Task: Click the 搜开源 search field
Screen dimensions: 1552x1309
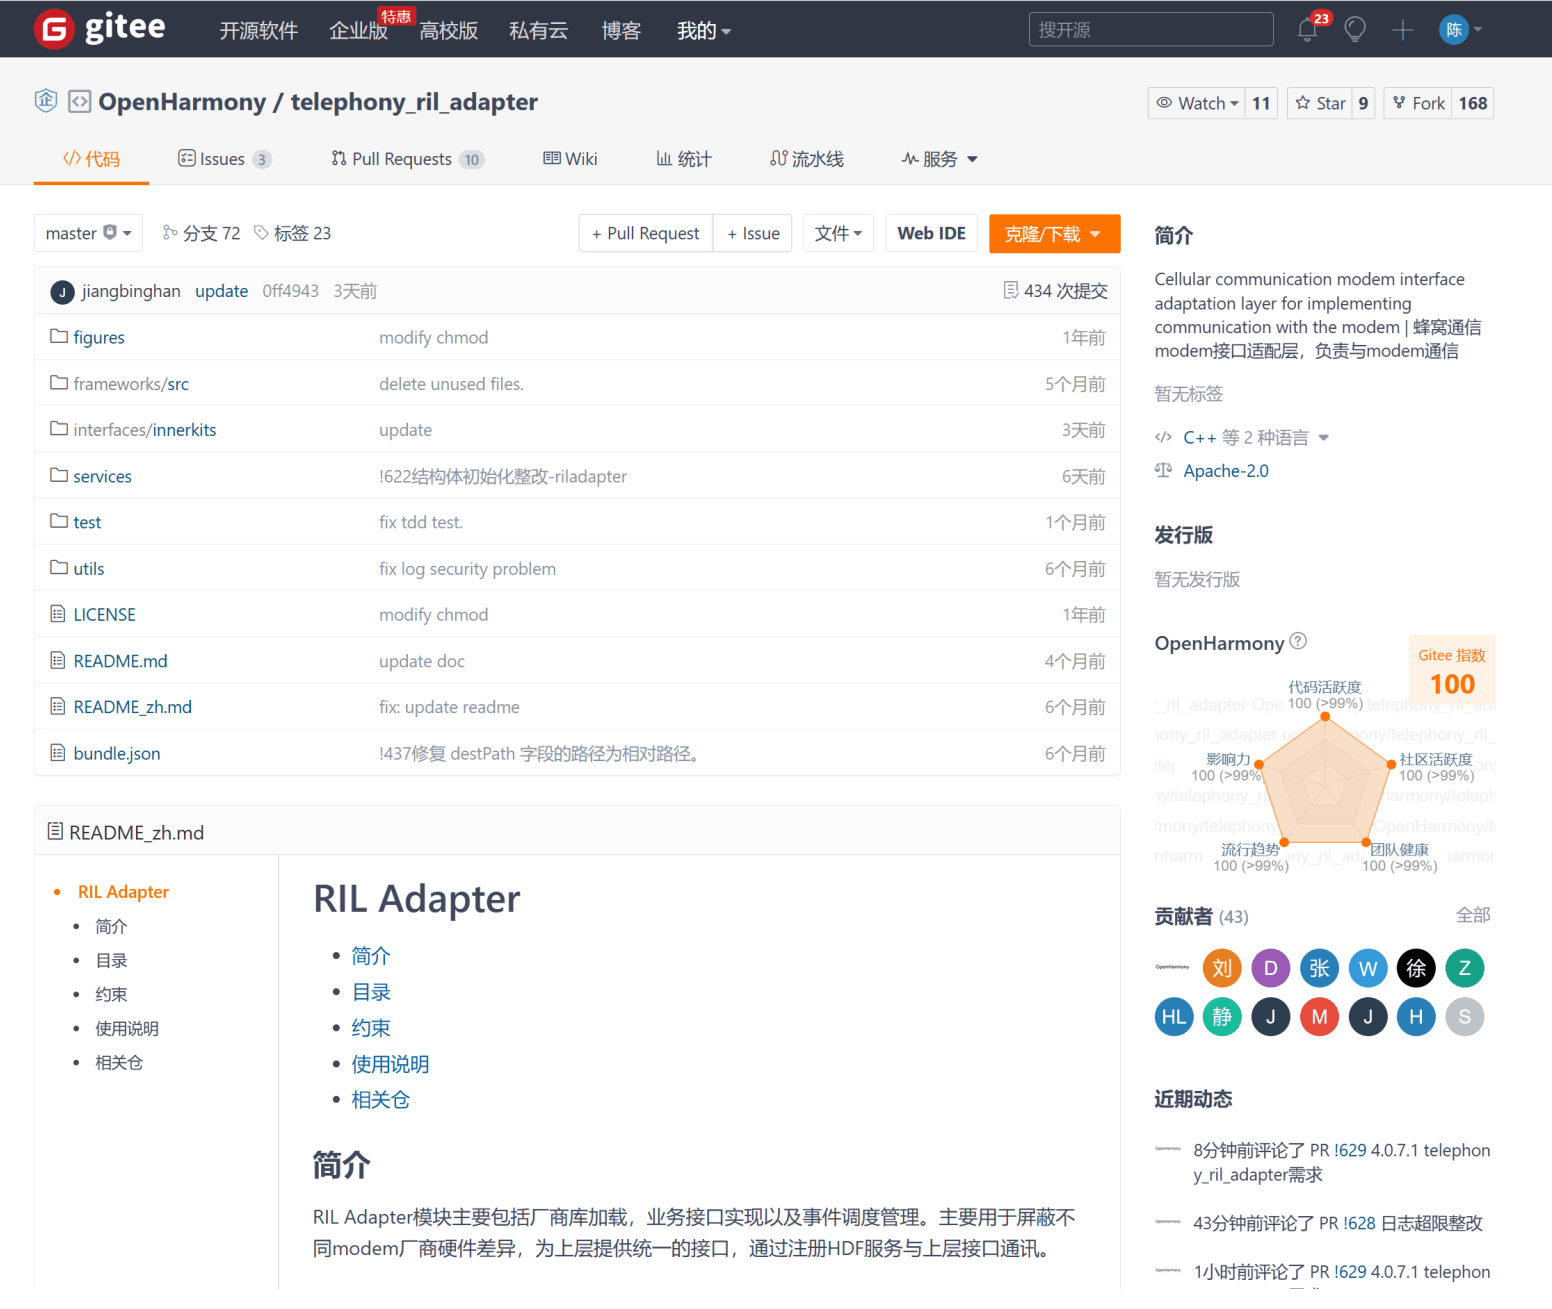Action: pyautogui.click(x=1151, y=29)
